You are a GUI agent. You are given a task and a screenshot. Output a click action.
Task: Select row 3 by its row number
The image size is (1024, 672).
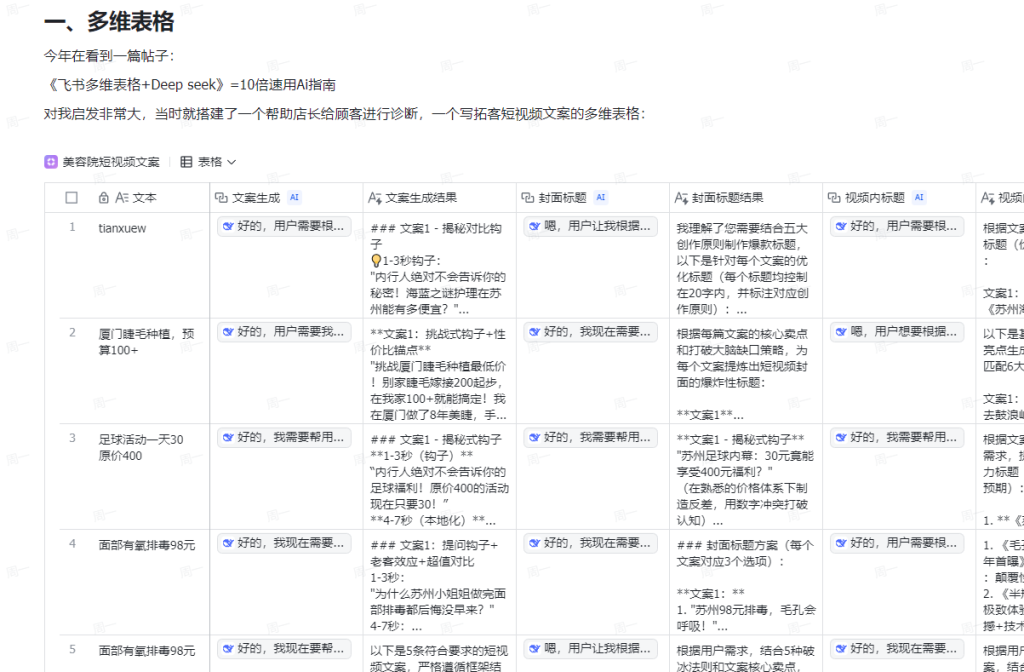click(72, 438)
